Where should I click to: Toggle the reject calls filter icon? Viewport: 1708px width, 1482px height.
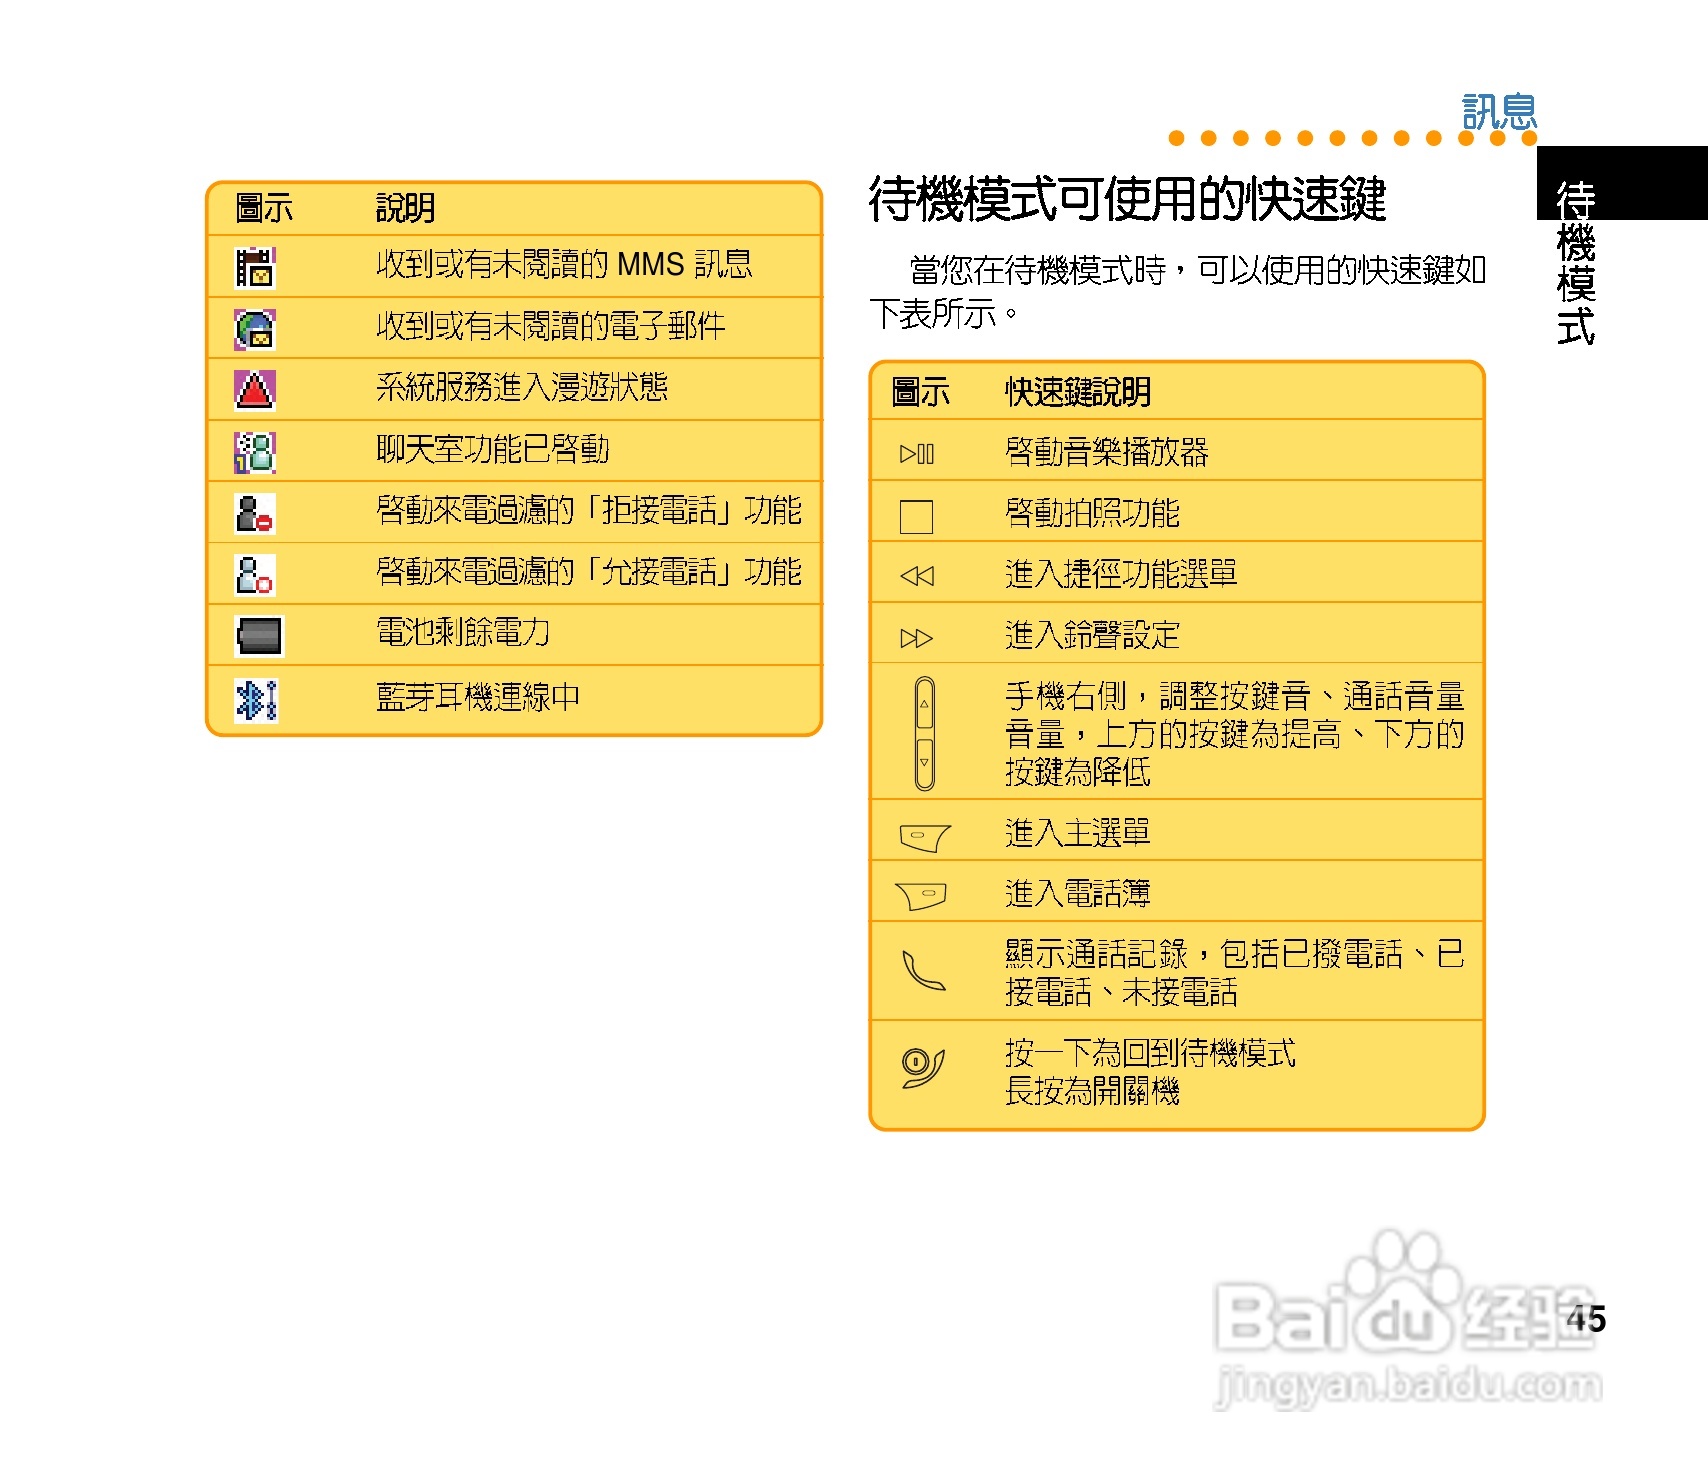[x=255, y=512]
